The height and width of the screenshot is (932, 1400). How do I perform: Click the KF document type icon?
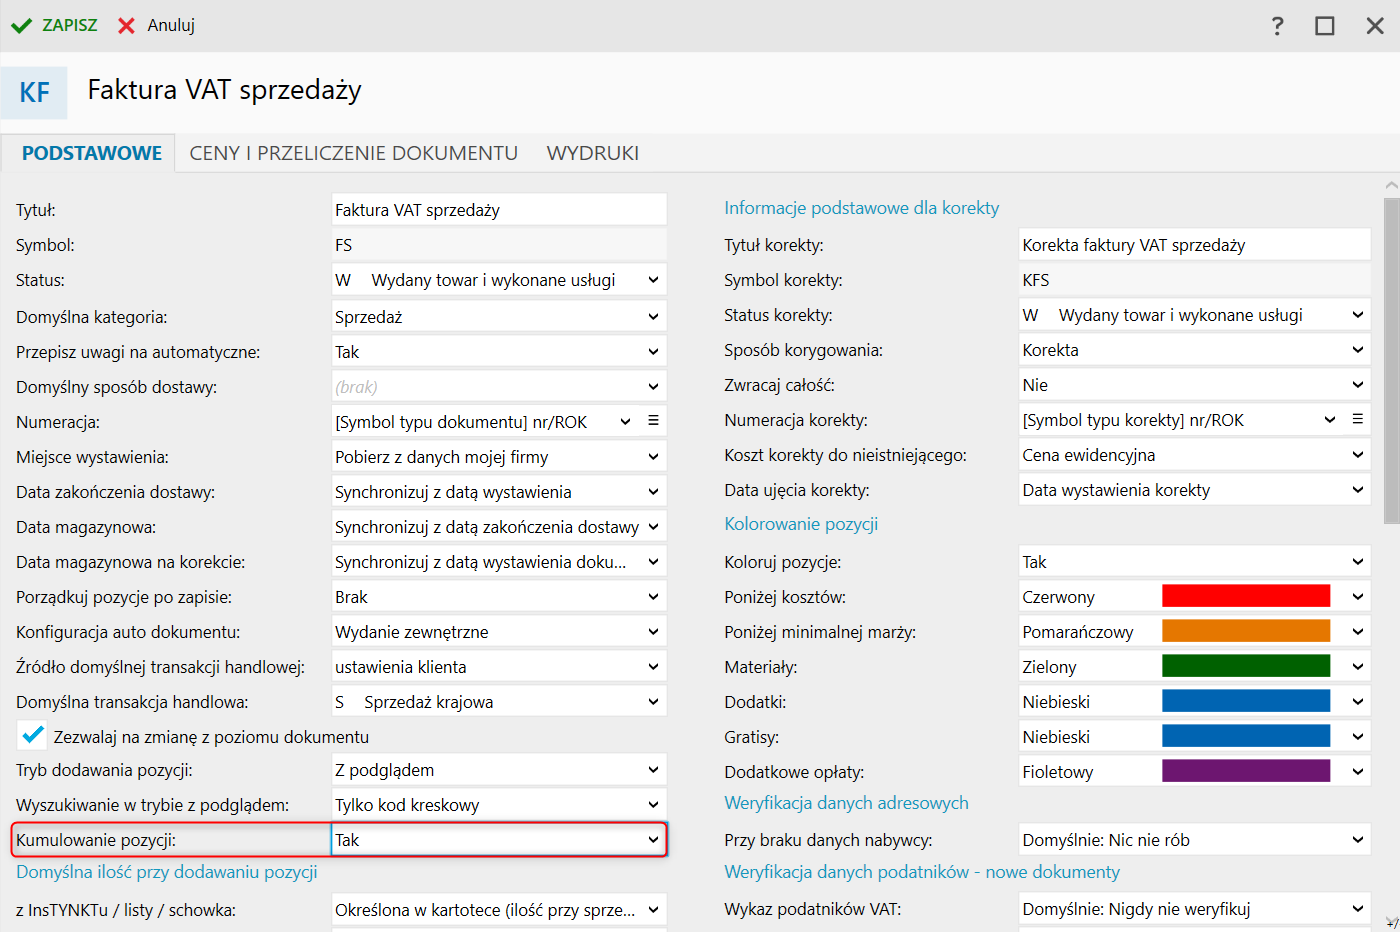34,93
